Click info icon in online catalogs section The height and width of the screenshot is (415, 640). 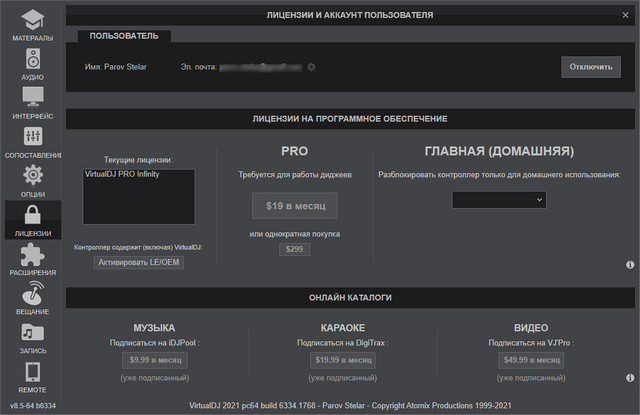tap(630, 378)
